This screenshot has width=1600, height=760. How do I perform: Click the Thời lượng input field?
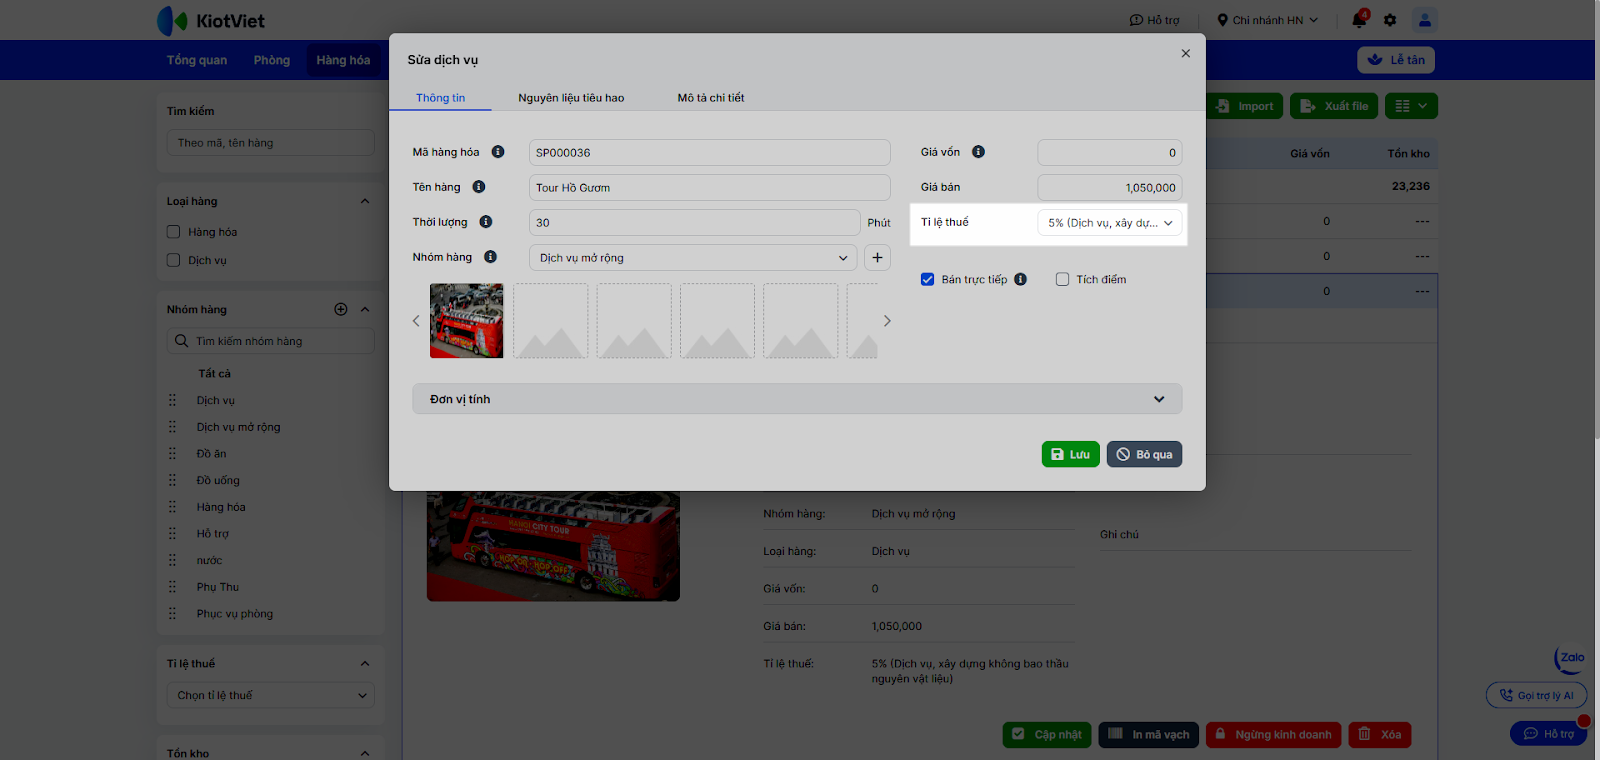694,222
